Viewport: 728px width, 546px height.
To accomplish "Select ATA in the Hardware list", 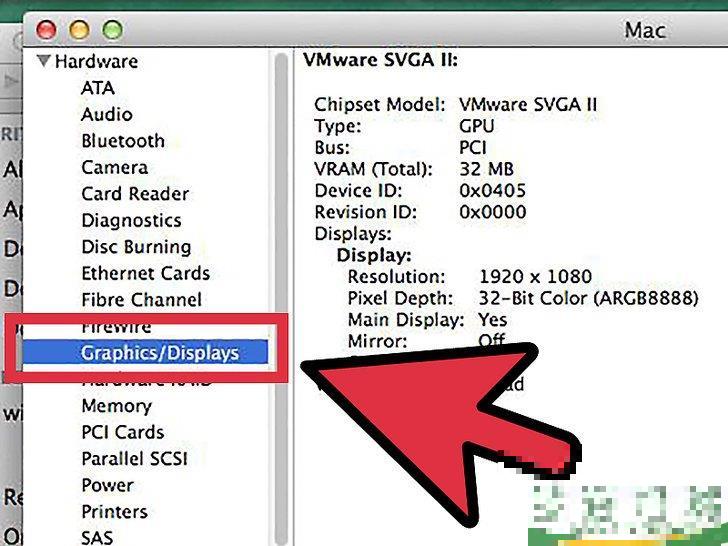I will [98, 88].
